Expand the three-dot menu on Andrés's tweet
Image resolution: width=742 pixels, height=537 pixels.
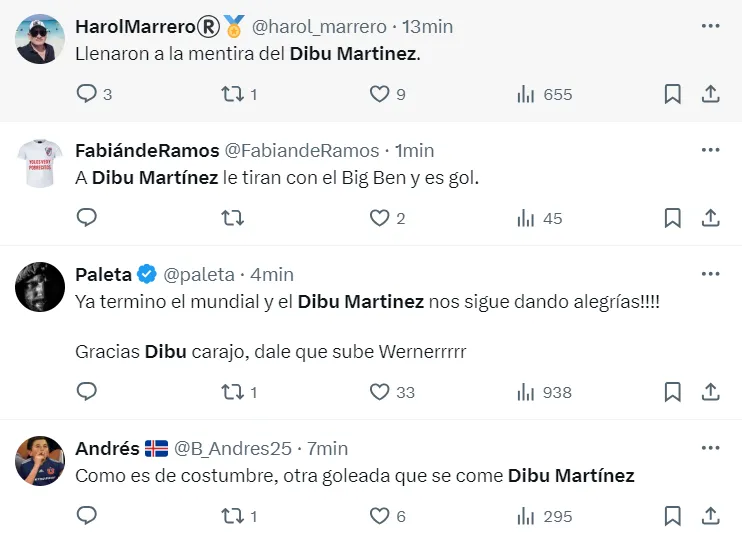coord(710,448)
